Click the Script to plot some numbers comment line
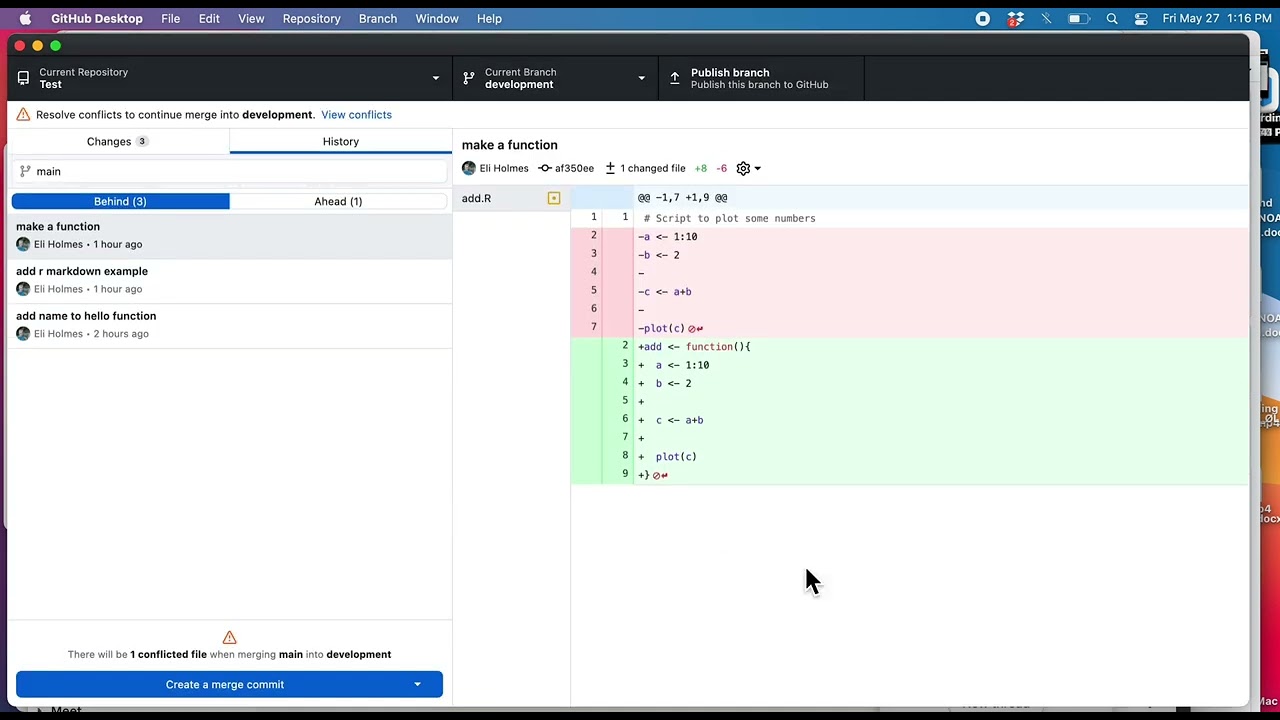This screenshot has width=1280, height=720. [x=729, y=218]
